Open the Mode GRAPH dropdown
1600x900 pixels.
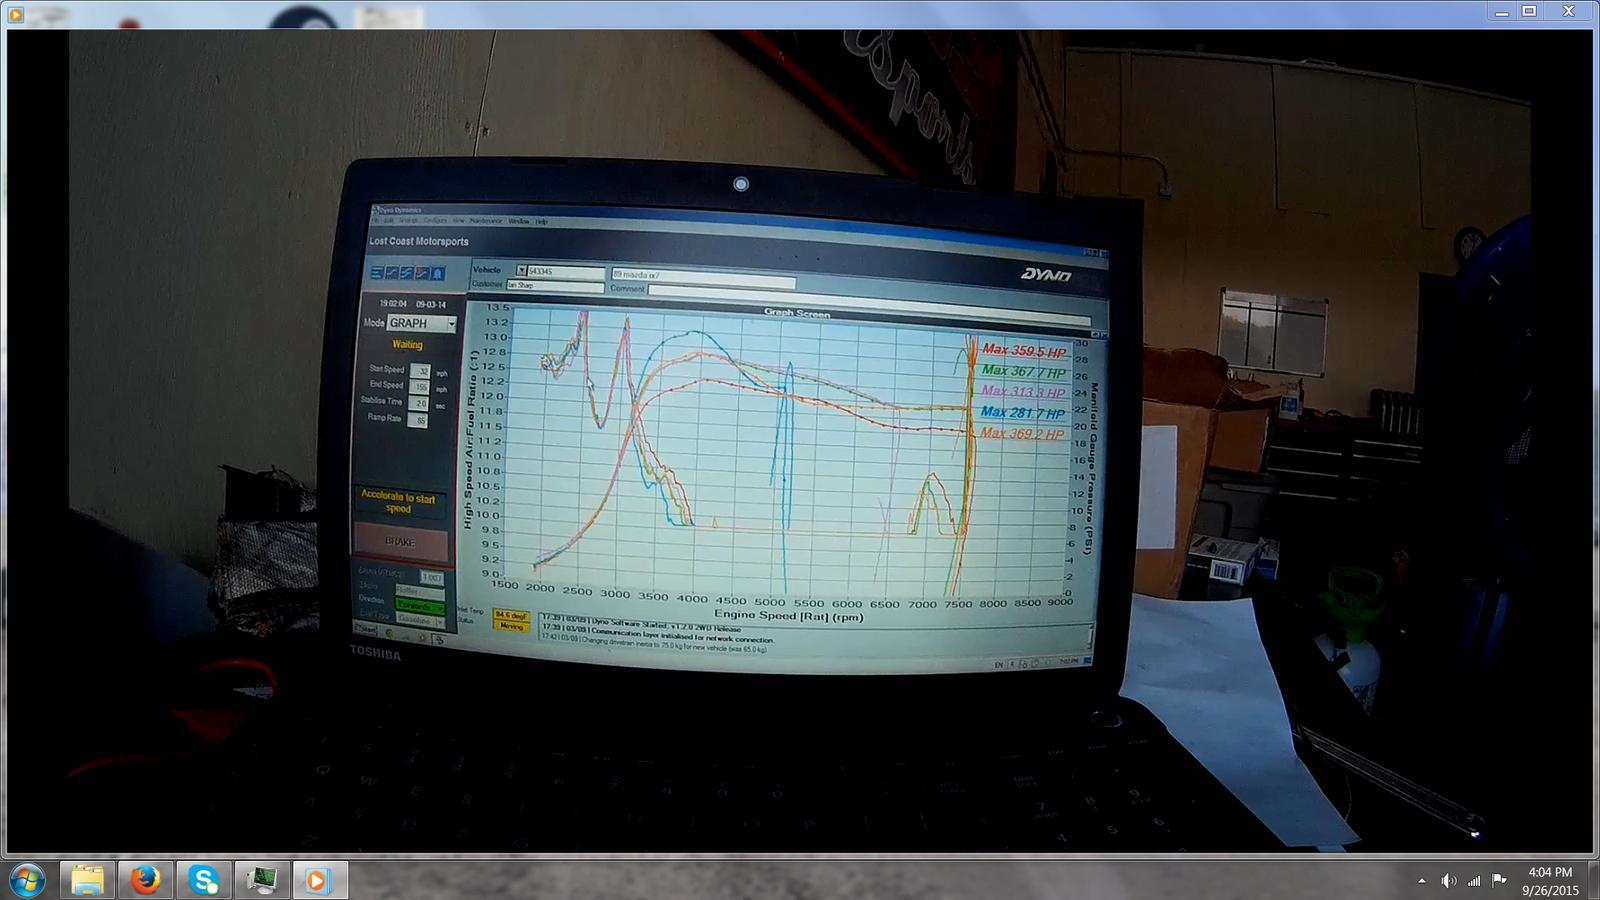point(422,323)
